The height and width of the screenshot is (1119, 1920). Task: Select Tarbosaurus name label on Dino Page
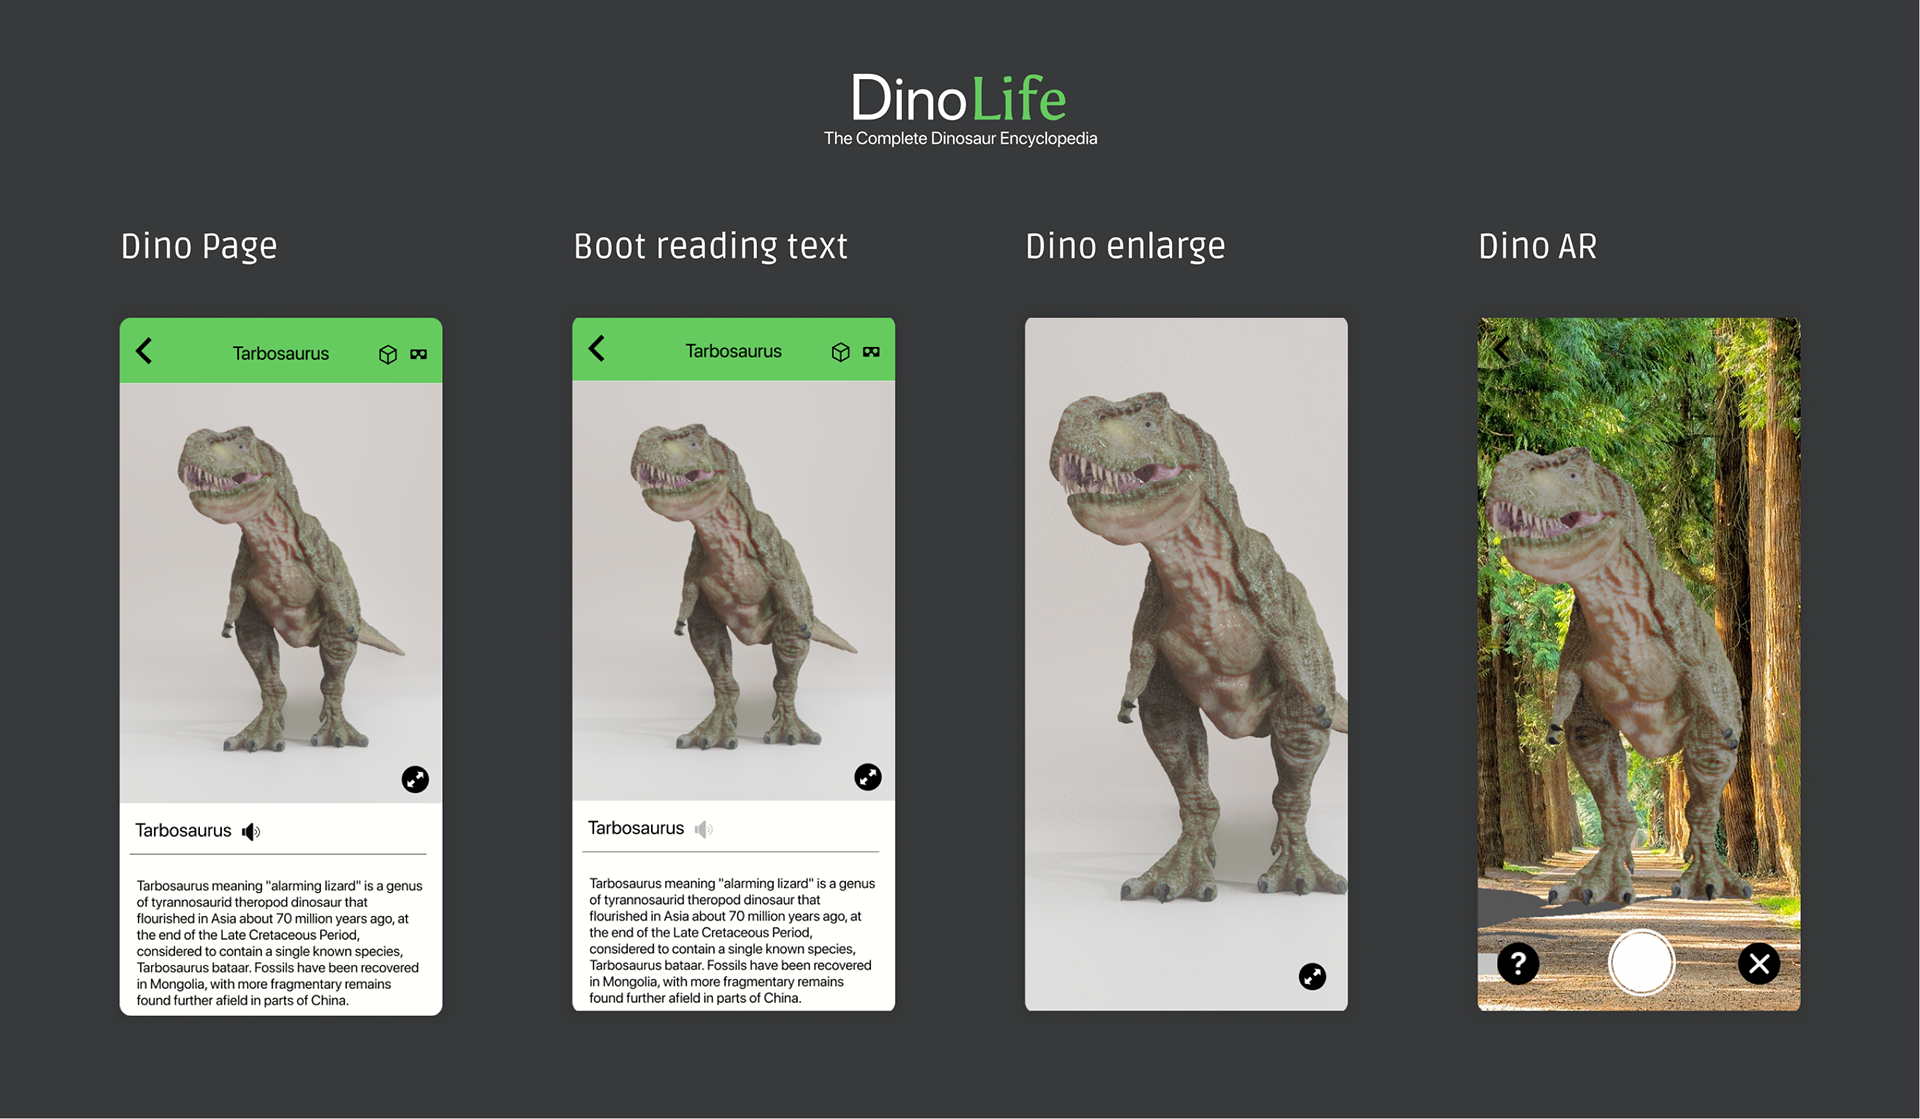(x=183, y=831)
